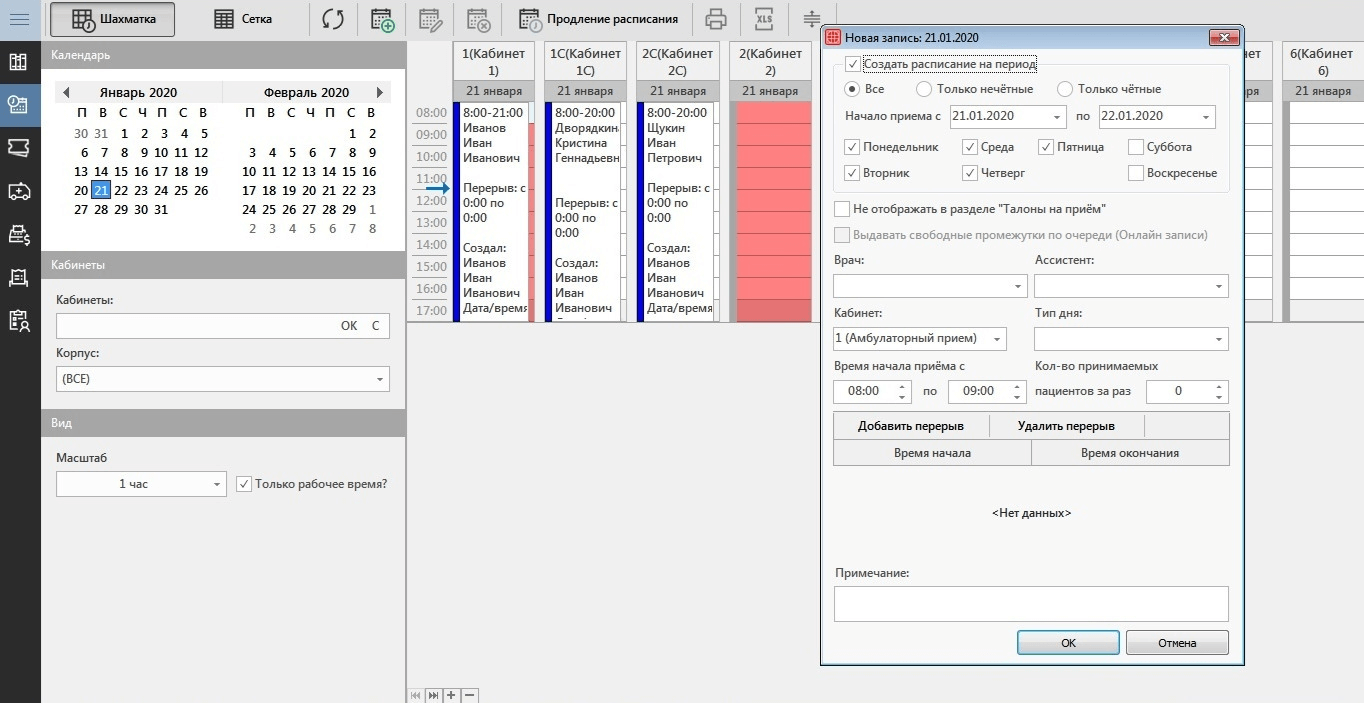Open the notepad sidebar icon
The height and width of the screenshot is (703, 1364).
point(19,278)
